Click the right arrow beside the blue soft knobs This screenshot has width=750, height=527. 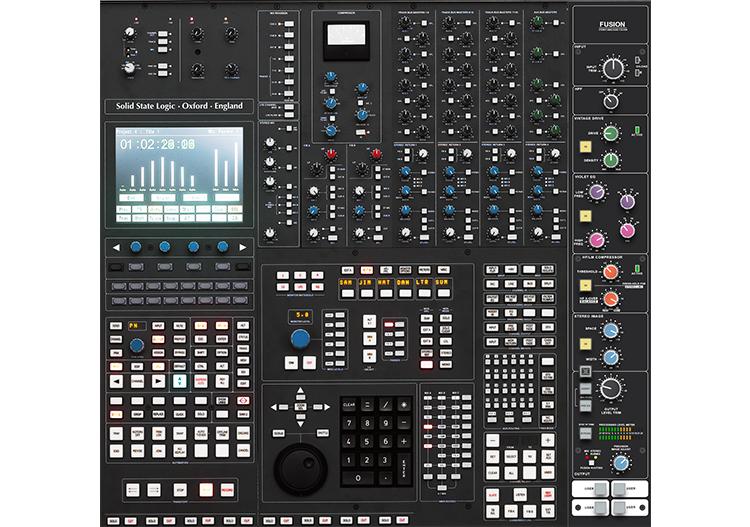pos(243,247)
